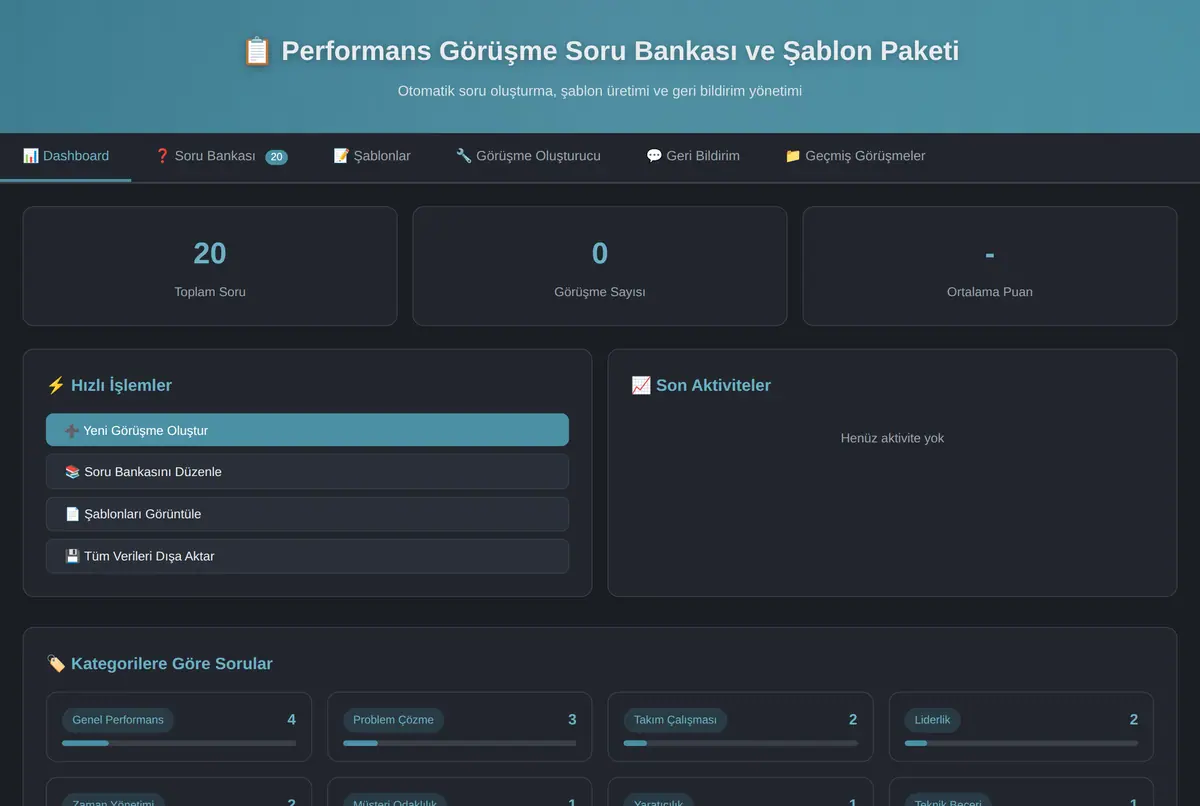
Task: Click the tag icon beside Kategorilere Göre Sorular
Action: coord(56,664)
